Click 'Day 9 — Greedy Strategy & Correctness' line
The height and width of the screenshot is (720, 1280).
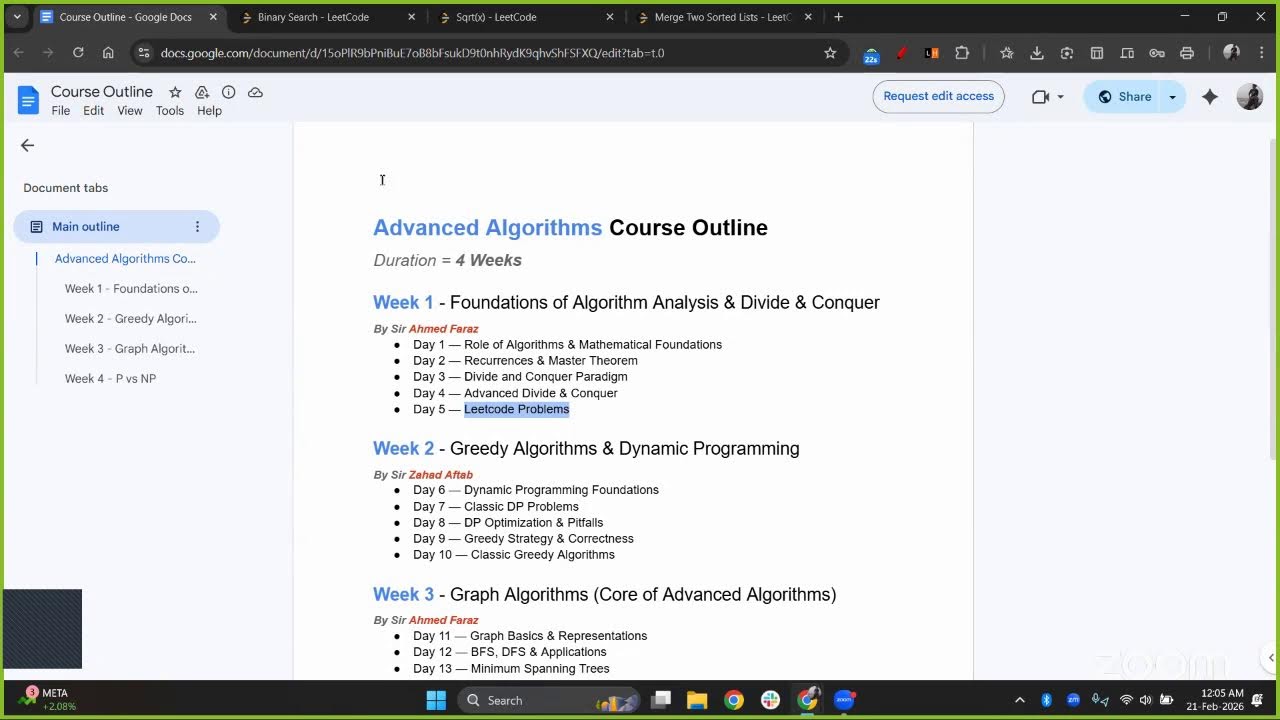coord(523,539)
